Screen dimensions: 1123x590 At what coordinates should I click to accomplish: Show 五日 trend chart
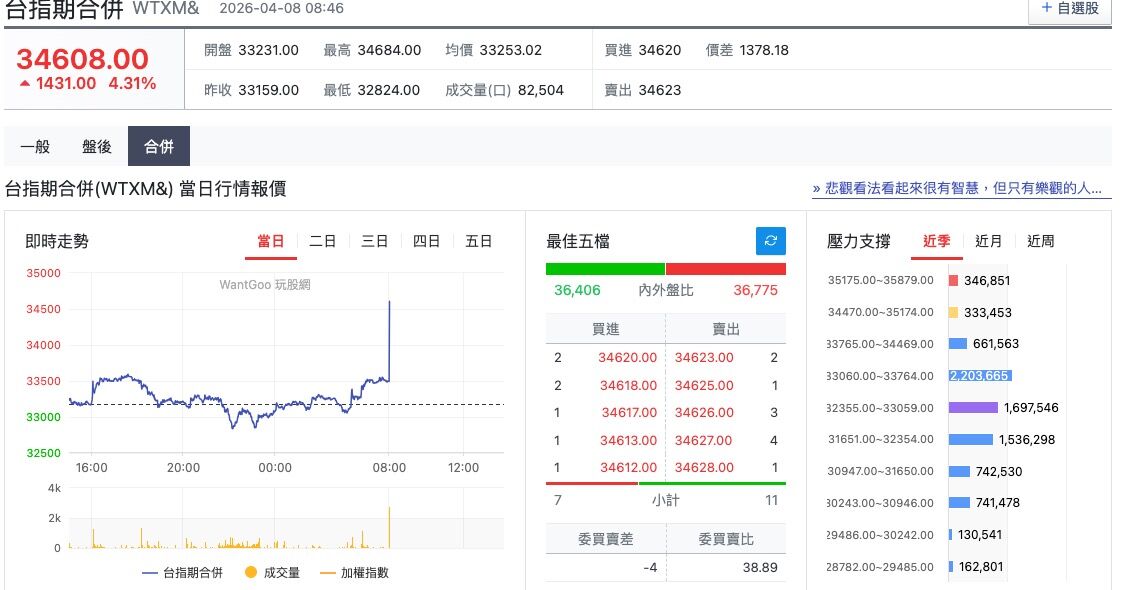tap(479, 241)
